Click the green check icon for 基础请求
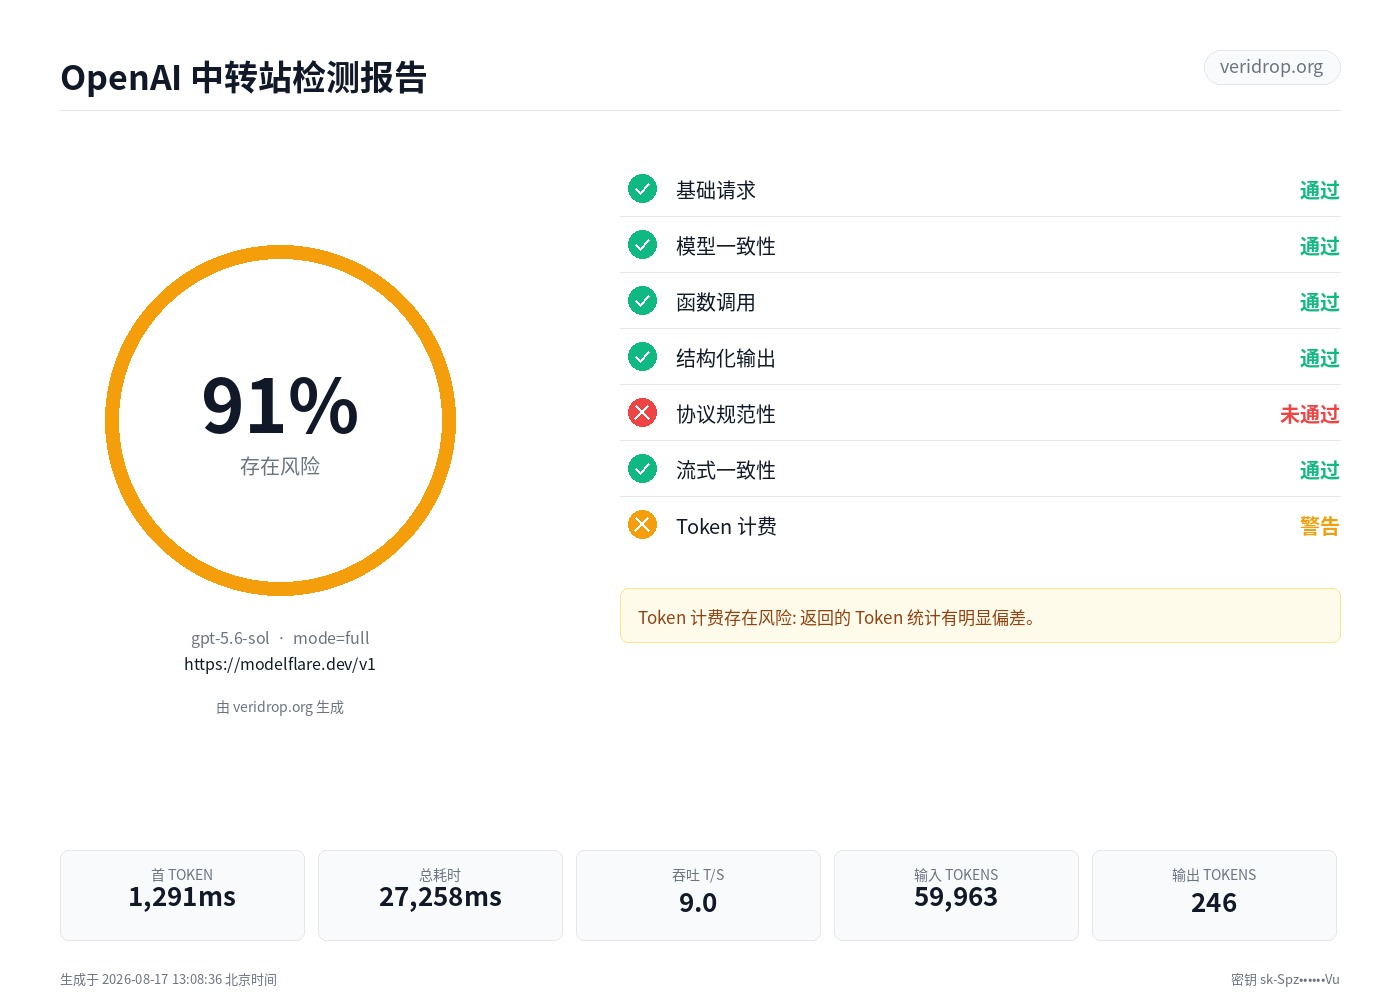Image resolution: width=1400 pixels, height=1000 pixels. [x=642, y=189]
